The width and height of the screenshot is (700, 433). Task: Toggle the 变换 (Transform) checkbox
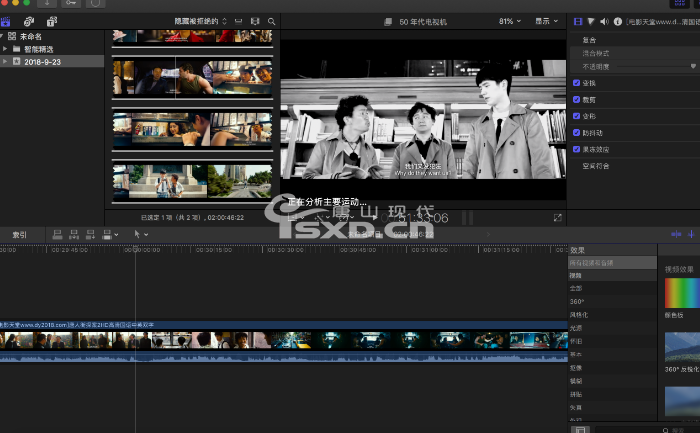[576, 83]
